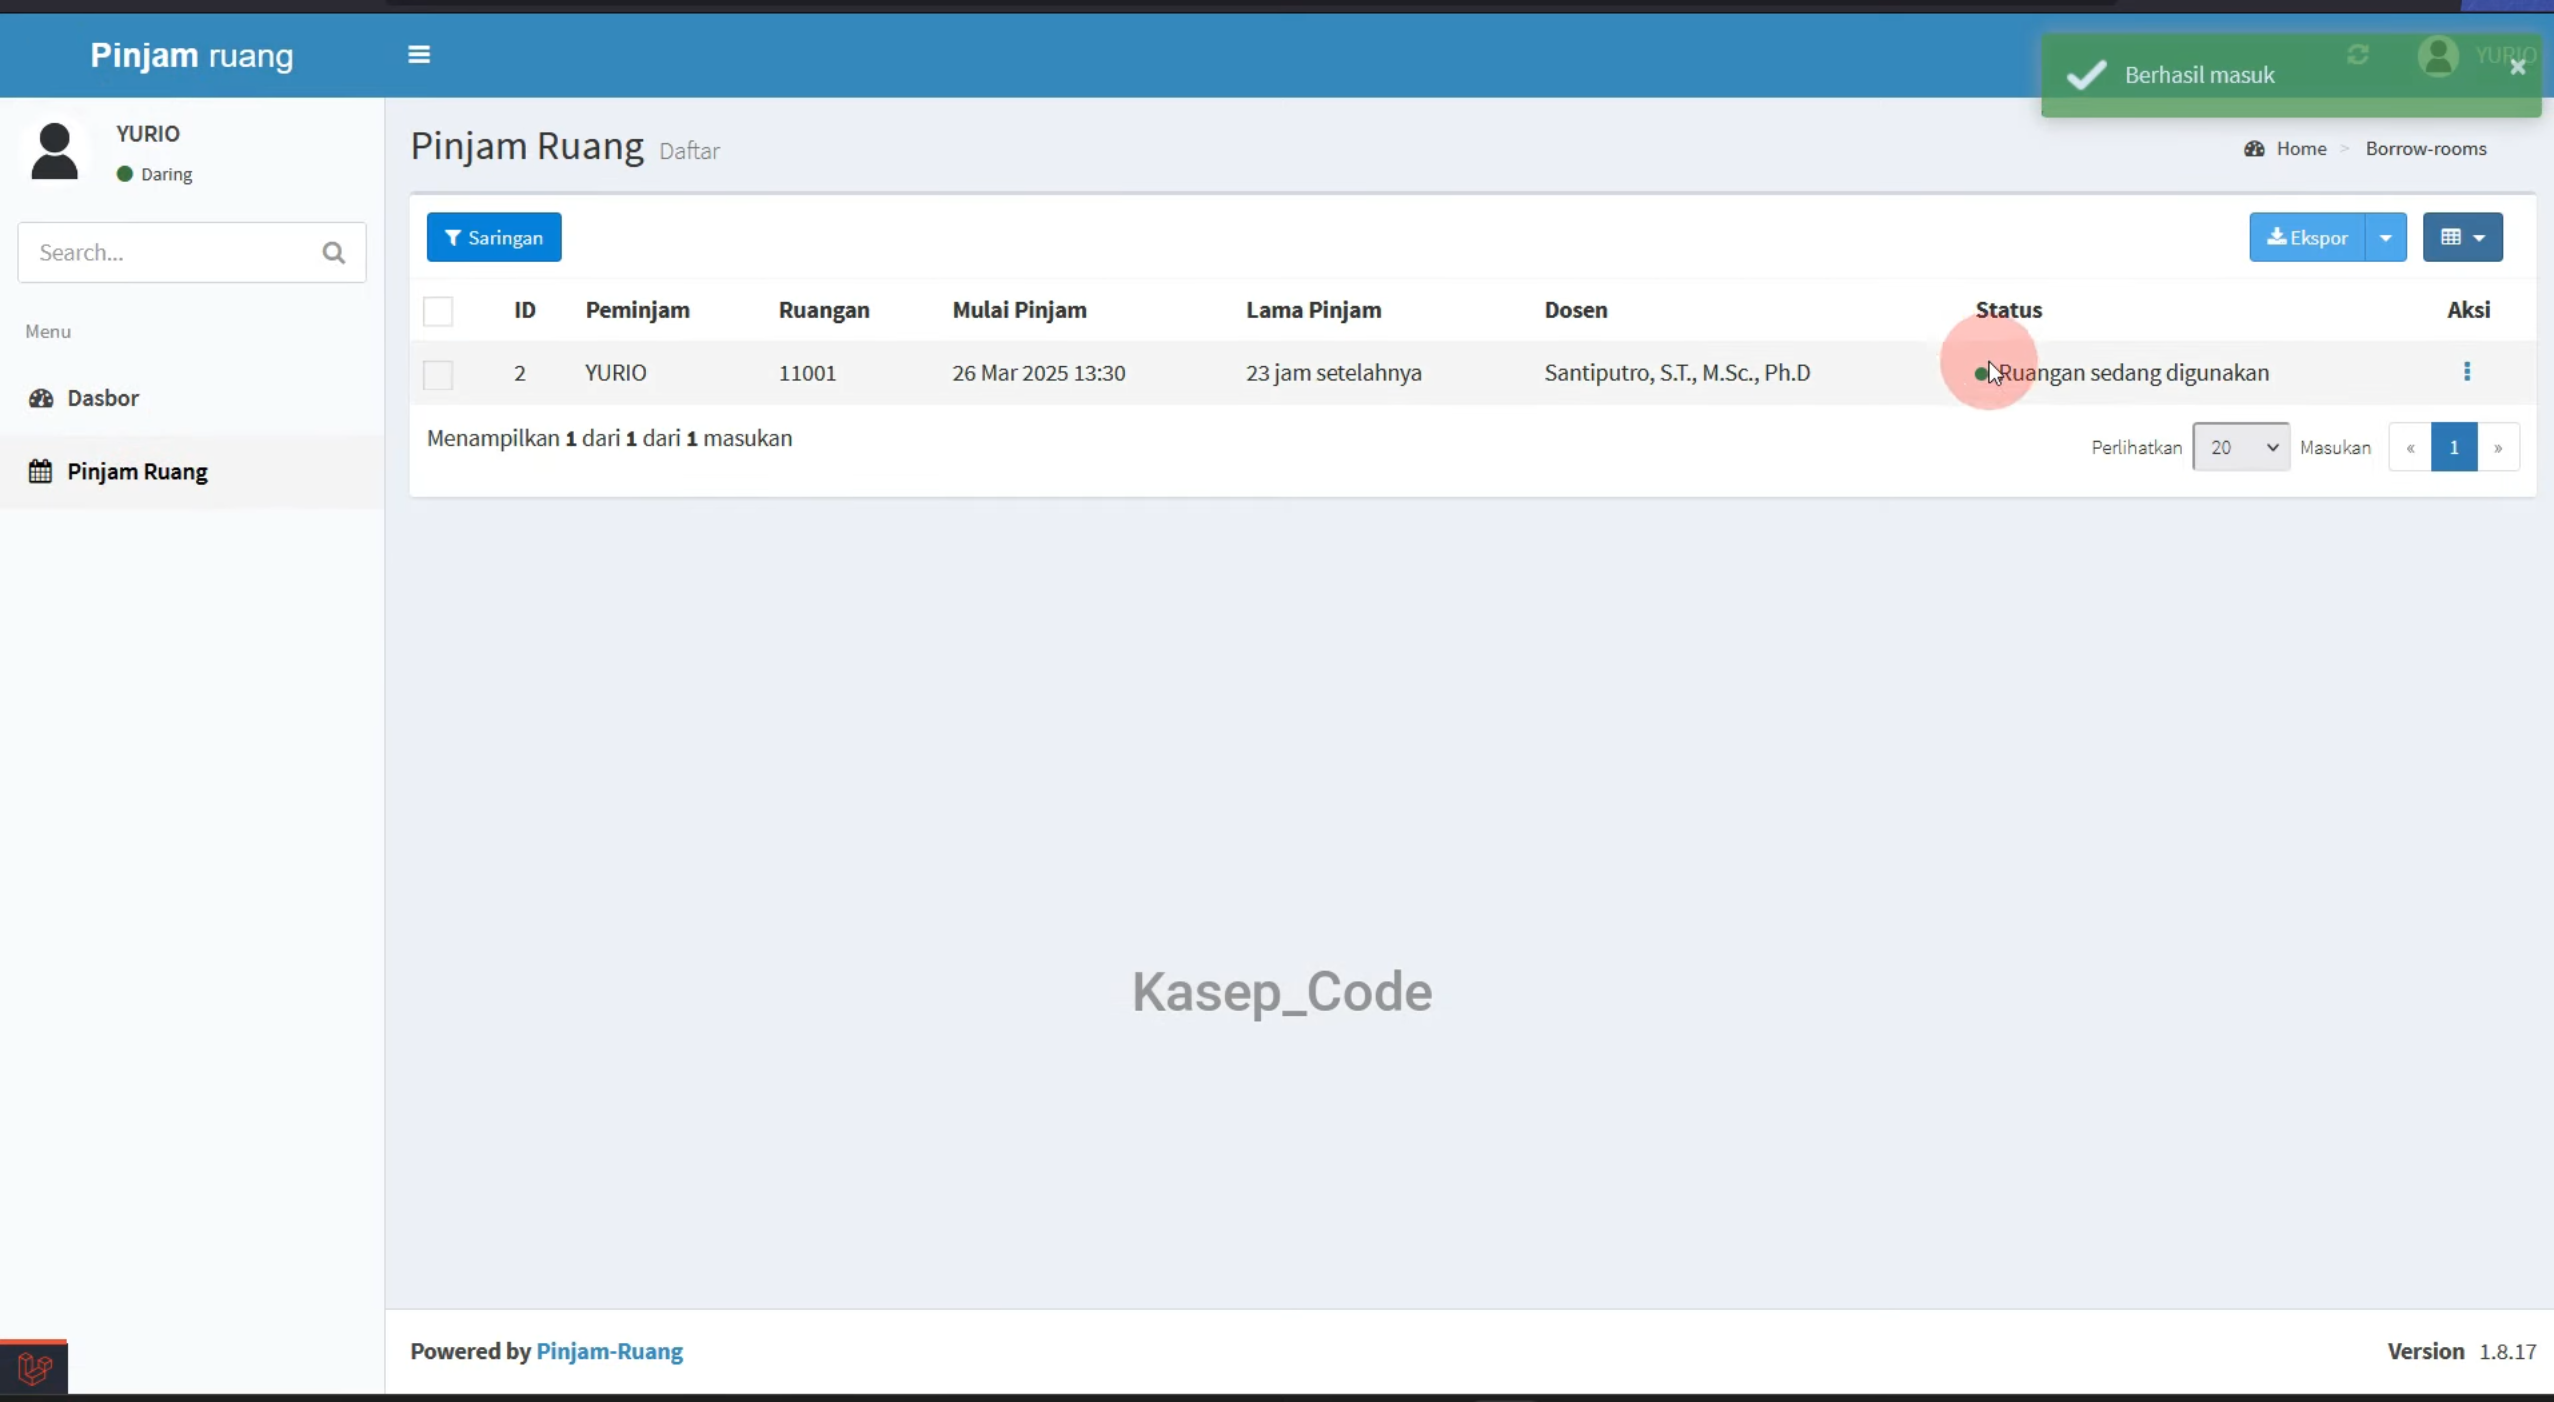Click the 'Berhasil masuk' notification message
The width and height of the screenshot is (2554, 1402).
(2199, 75)
